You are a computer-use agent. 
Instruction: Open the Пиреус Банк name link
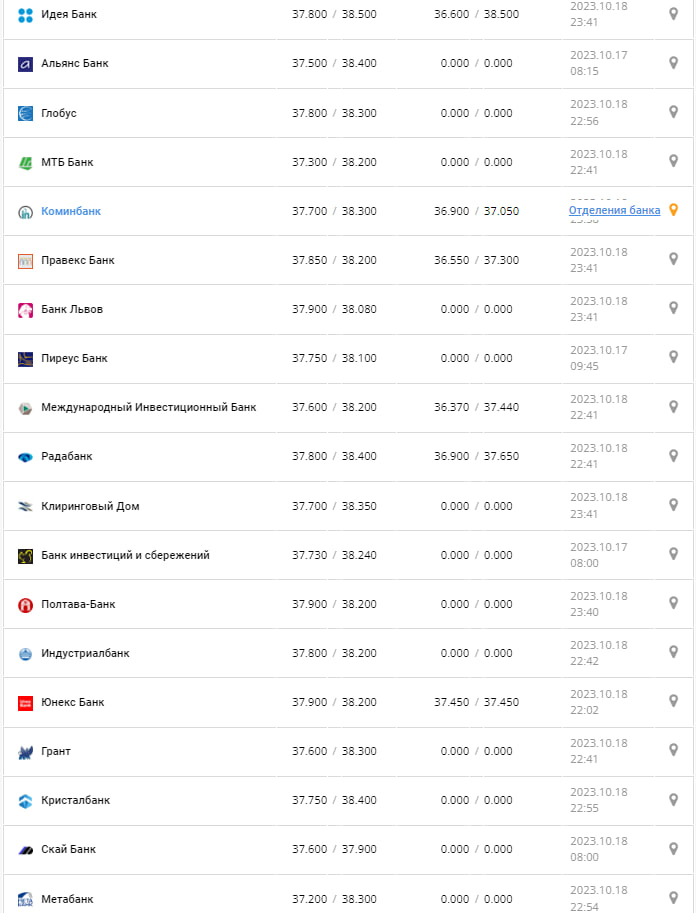pyautogui.click(x=74, y=358)
